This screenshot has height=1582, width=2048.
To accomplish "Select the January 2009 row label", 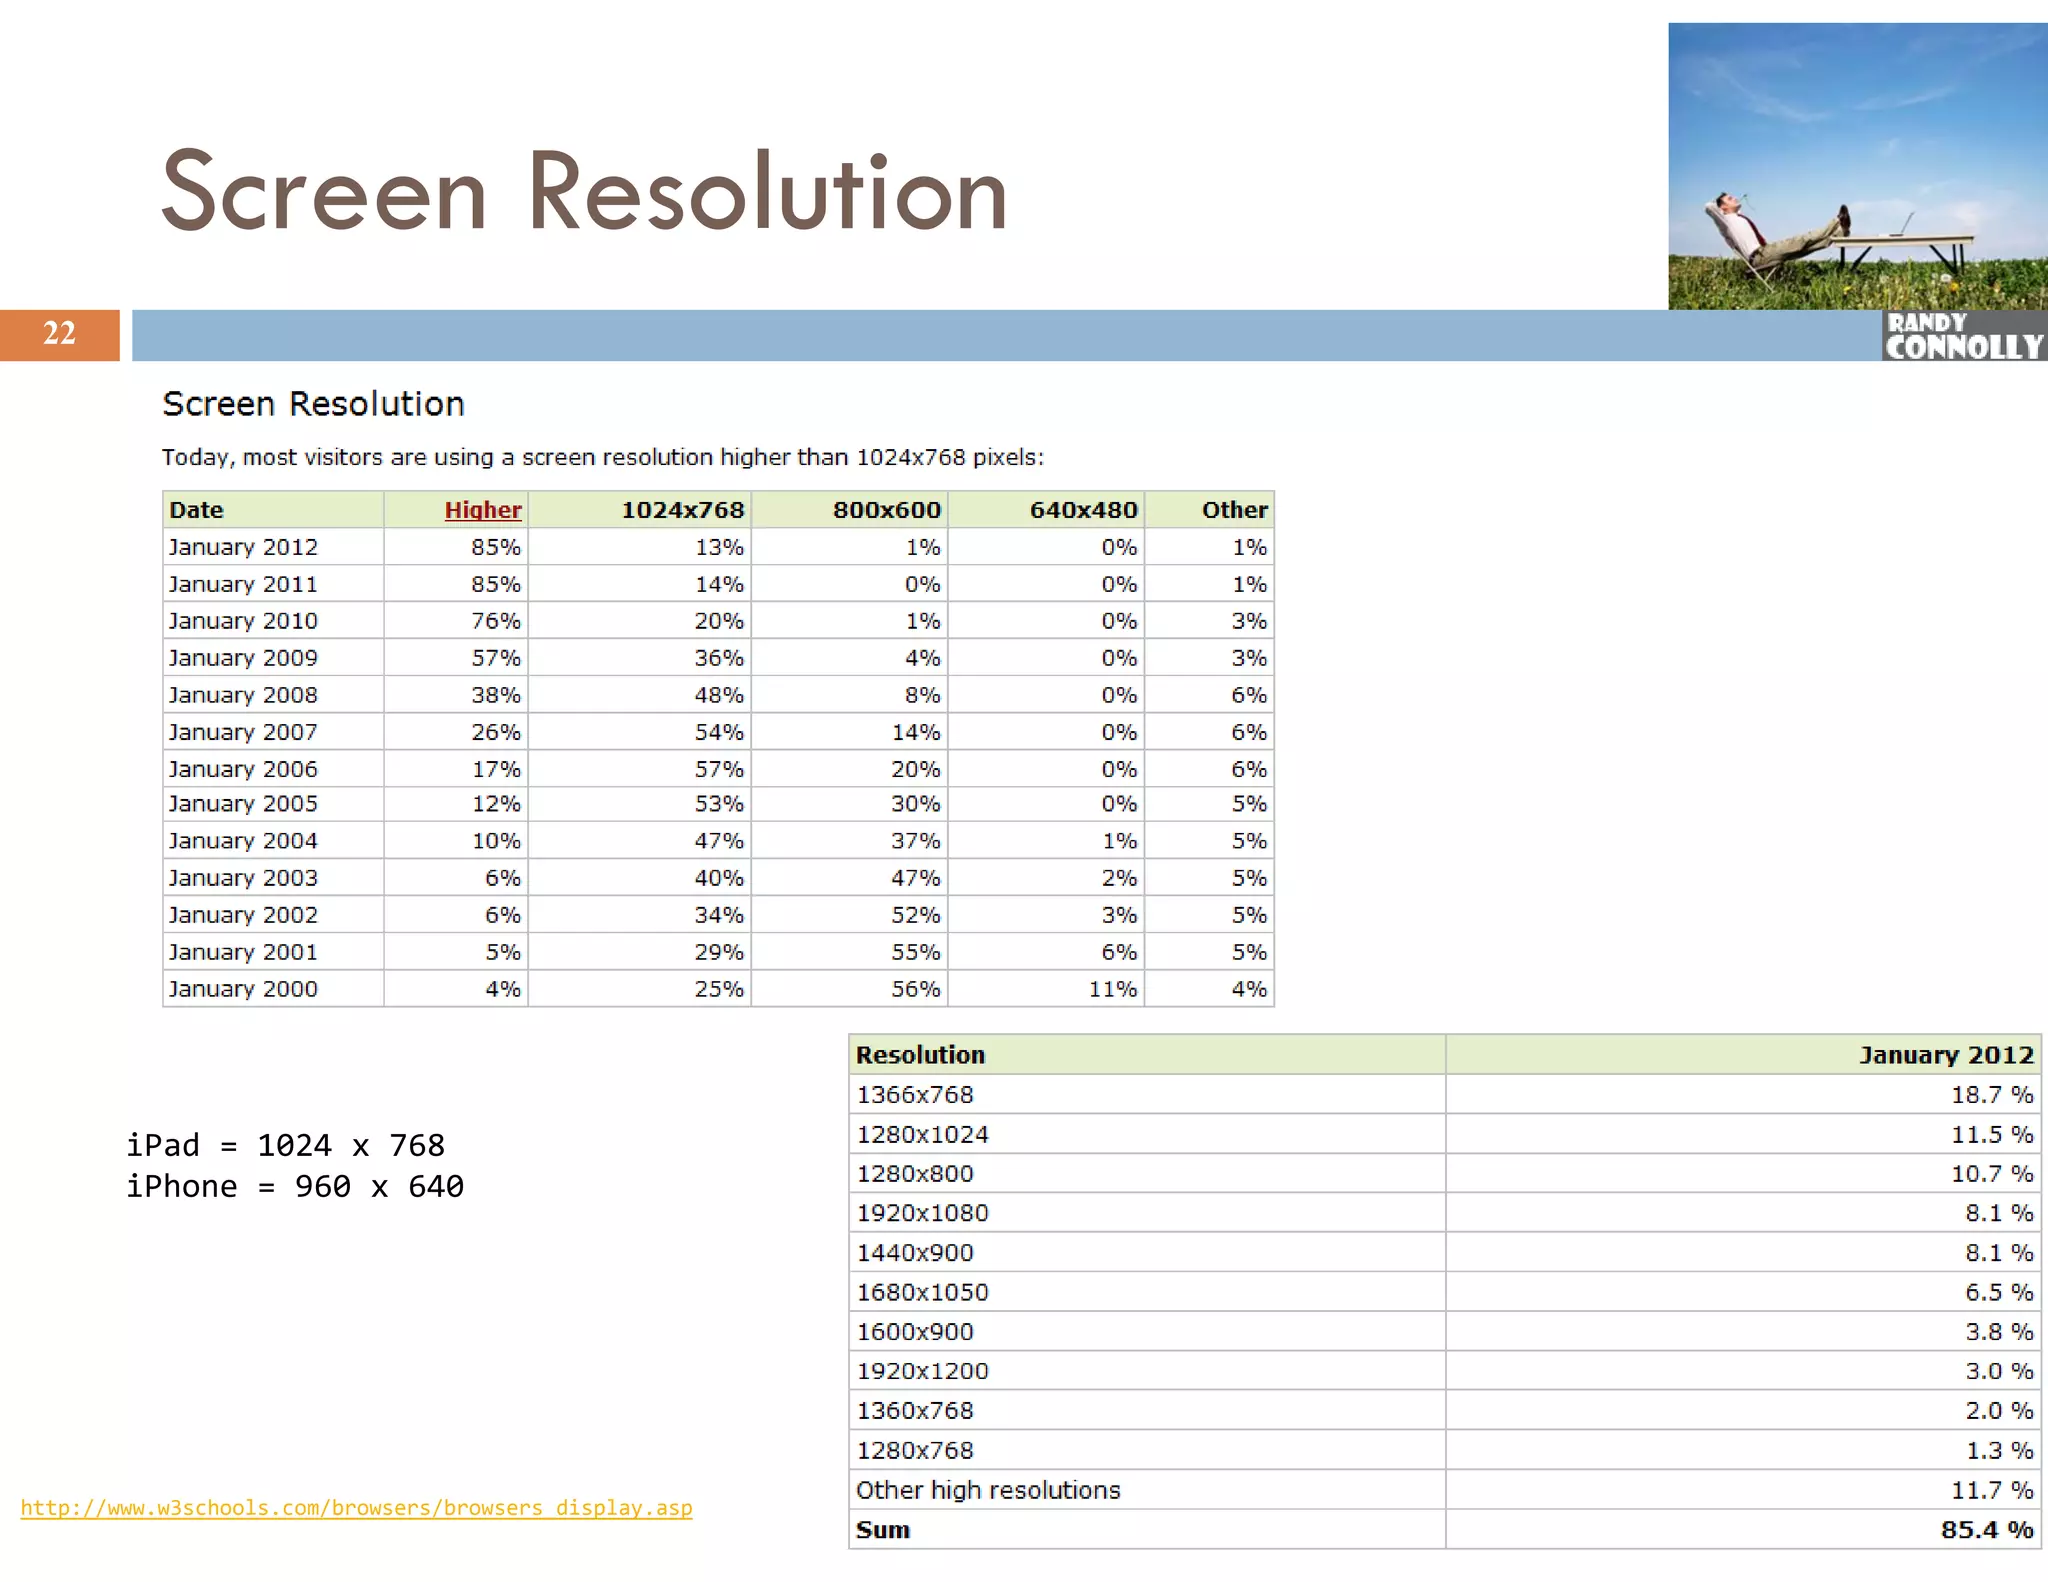I will (x=243, y=658).
